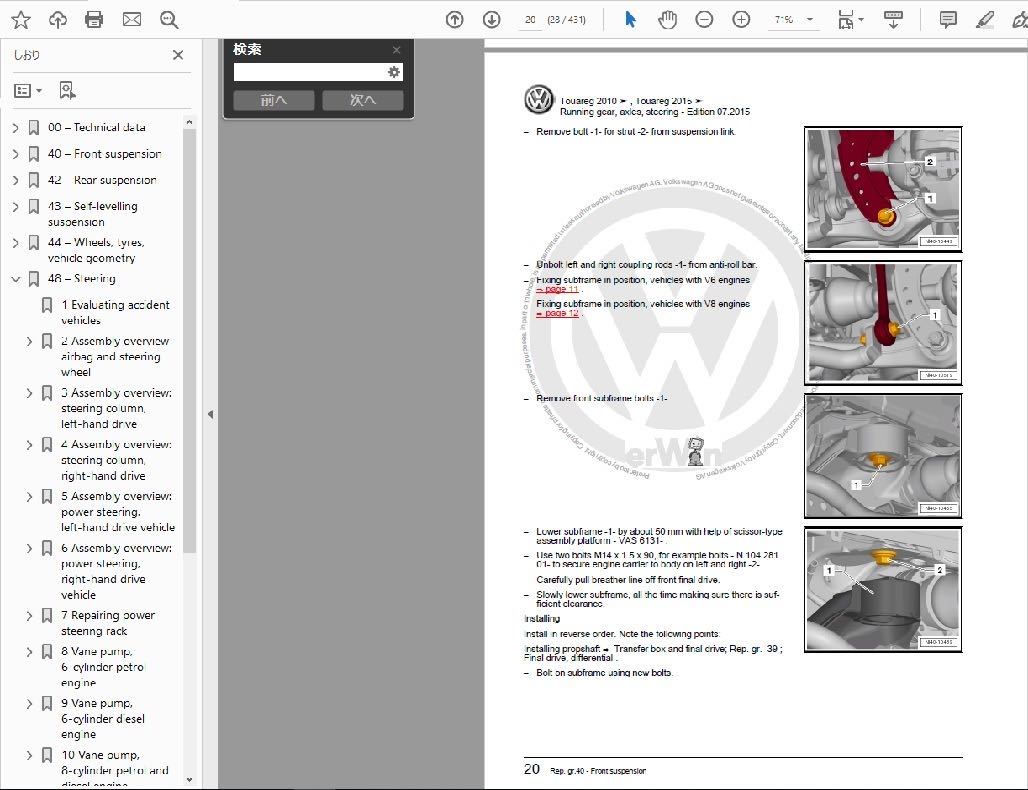This screenshot has height=790, width=1028.
Task: Expand 10 Vane pump 8-cylinder bookmark
Action: (x=30, y=756)
